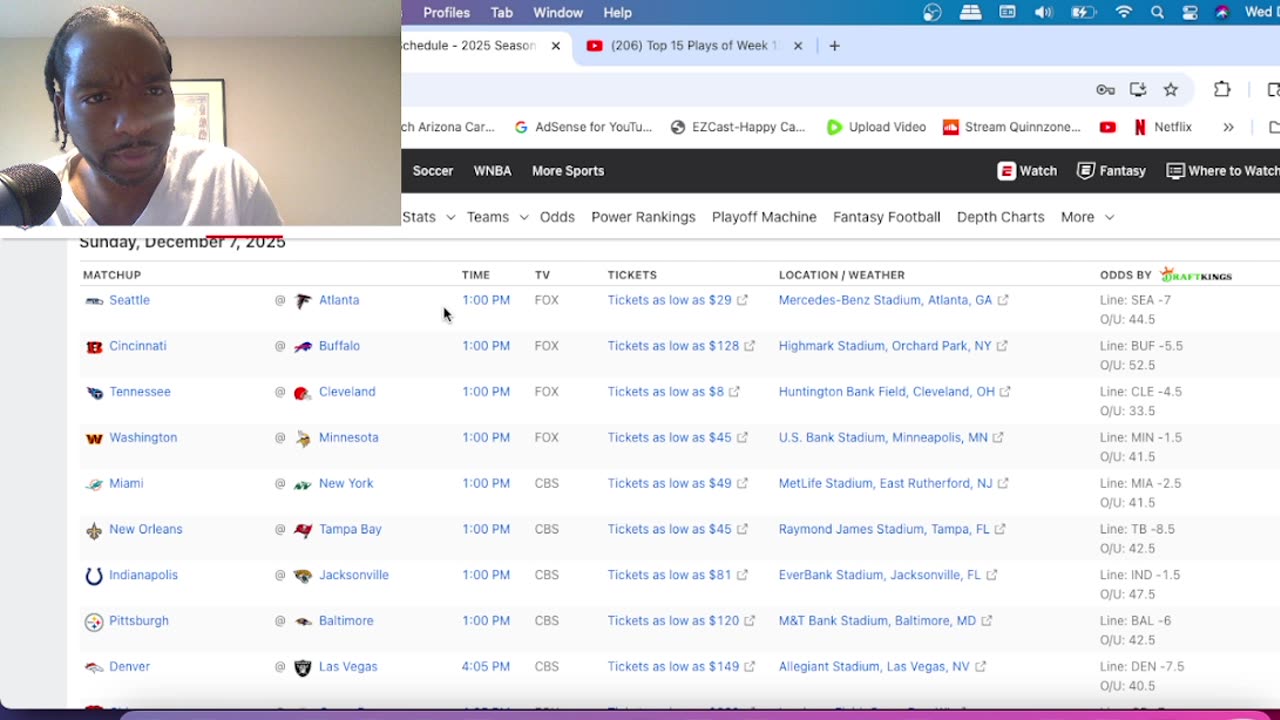Open Control Center in the menu bar

[x=1190, y=13]
